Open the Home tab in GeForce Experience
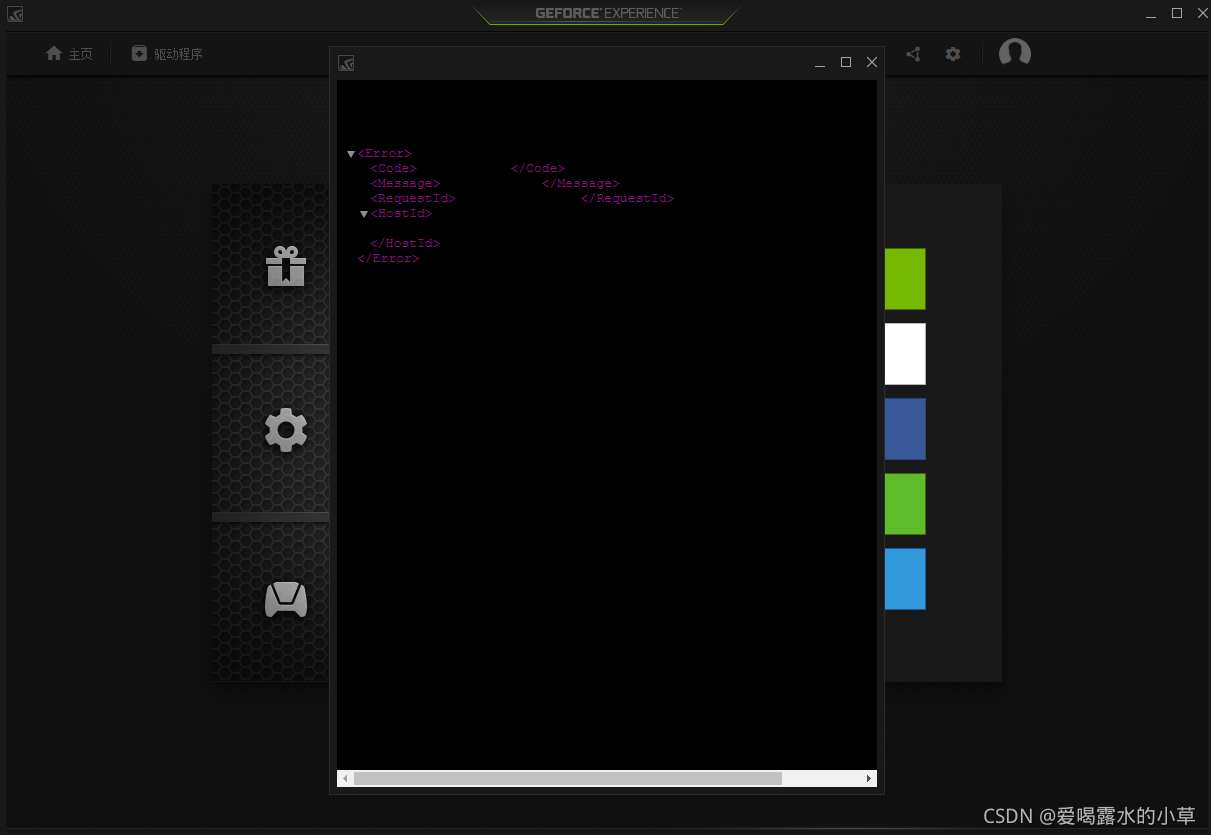The height and width of the screenshot is (835, 1211). 69,54
